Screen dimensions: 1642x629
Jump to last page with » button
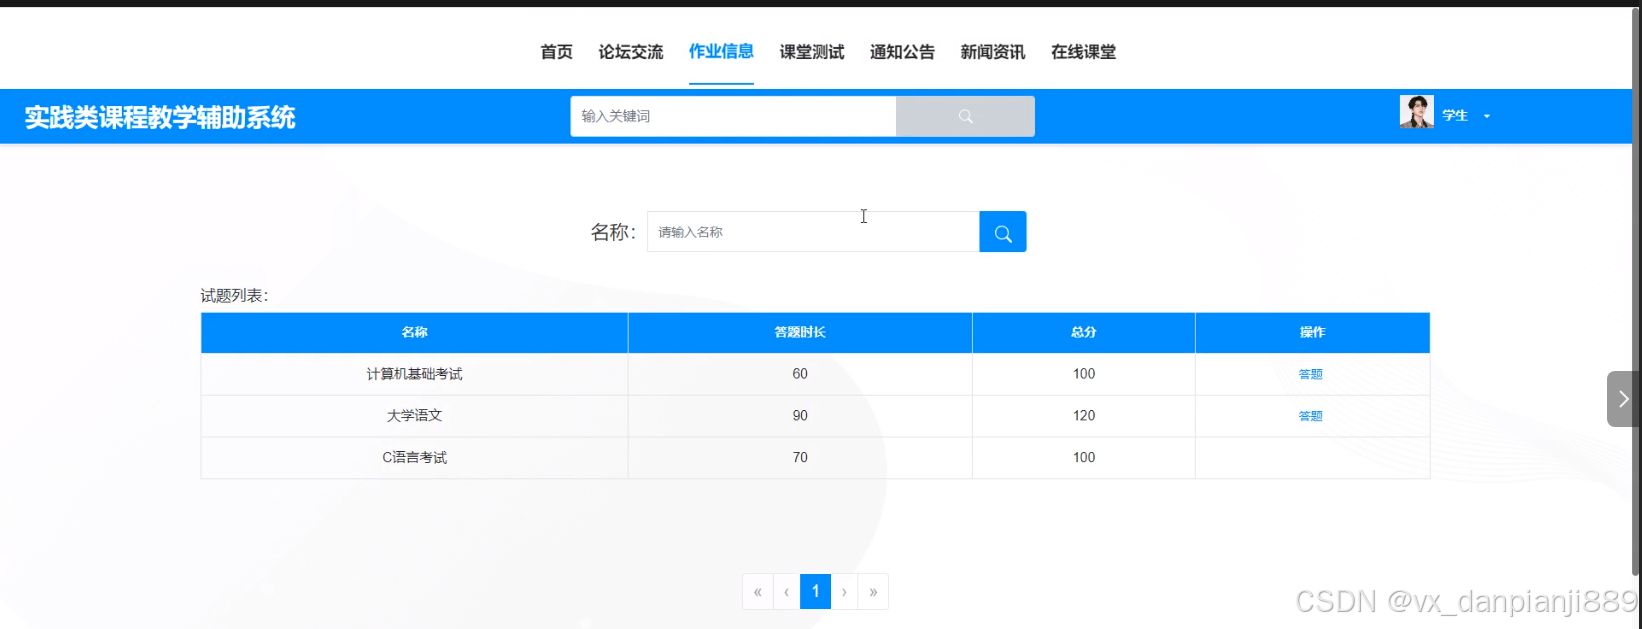[x=874, y=592]
